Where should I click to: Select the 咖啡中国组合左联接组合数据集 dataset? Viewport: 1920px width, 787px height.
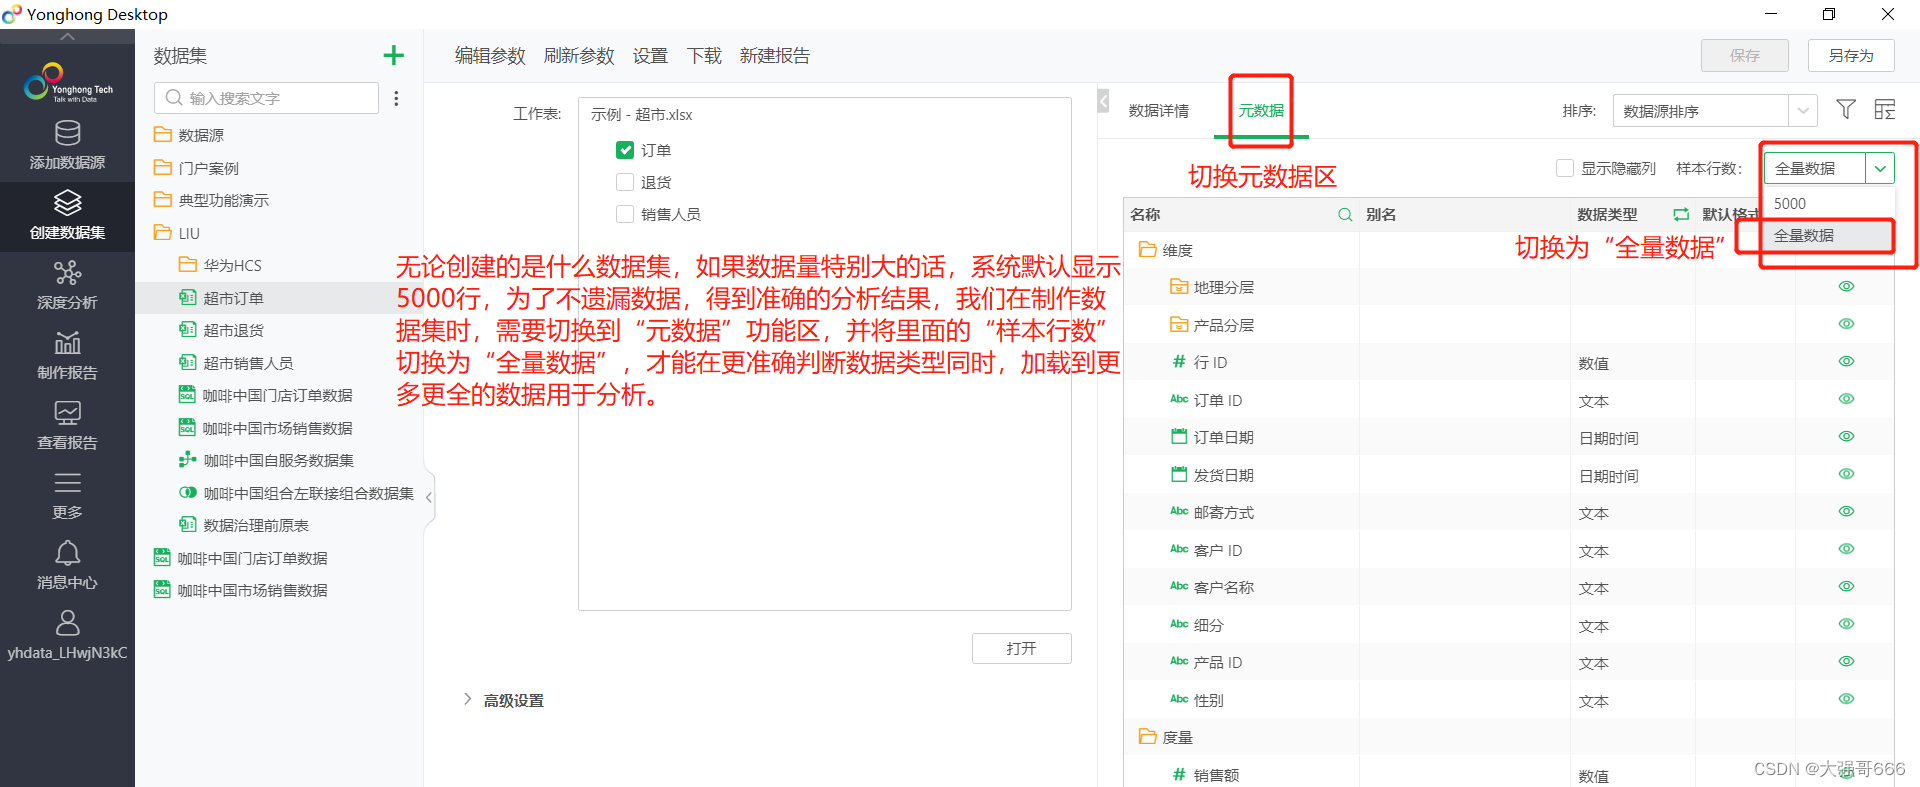(308, 493)
